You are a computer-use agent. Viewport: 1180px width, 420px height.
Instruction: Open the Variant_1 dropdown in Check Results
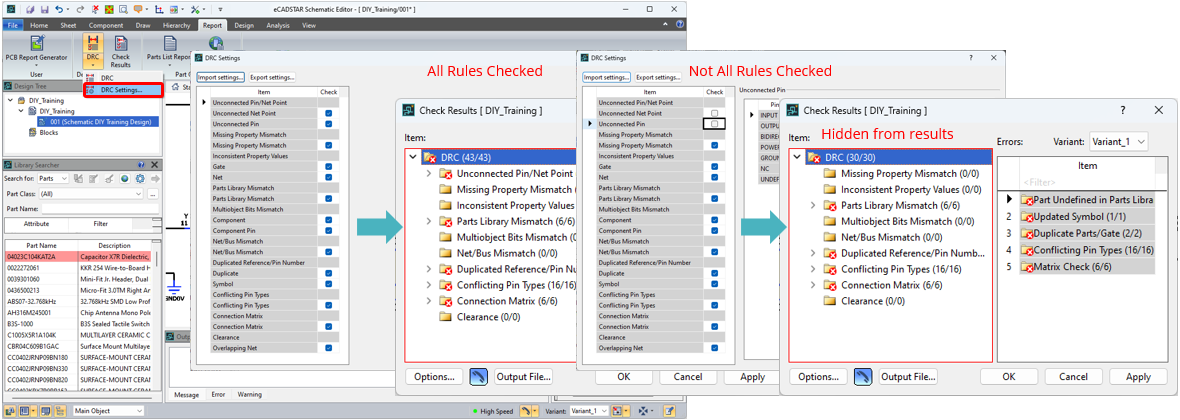(1118, 142)
